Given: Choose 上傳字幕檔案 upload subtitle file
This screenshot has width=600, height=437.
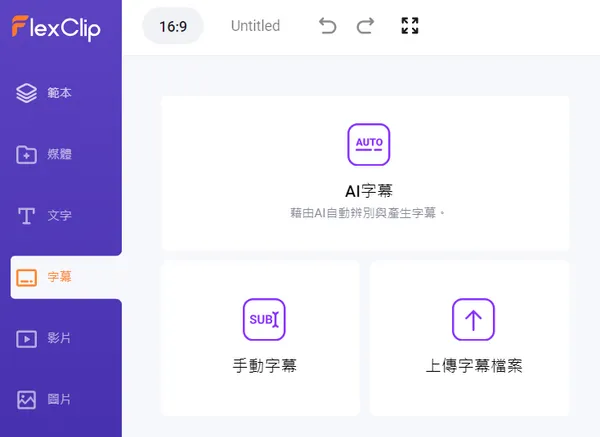Looking at the screenshot, I should coord(474,365).
